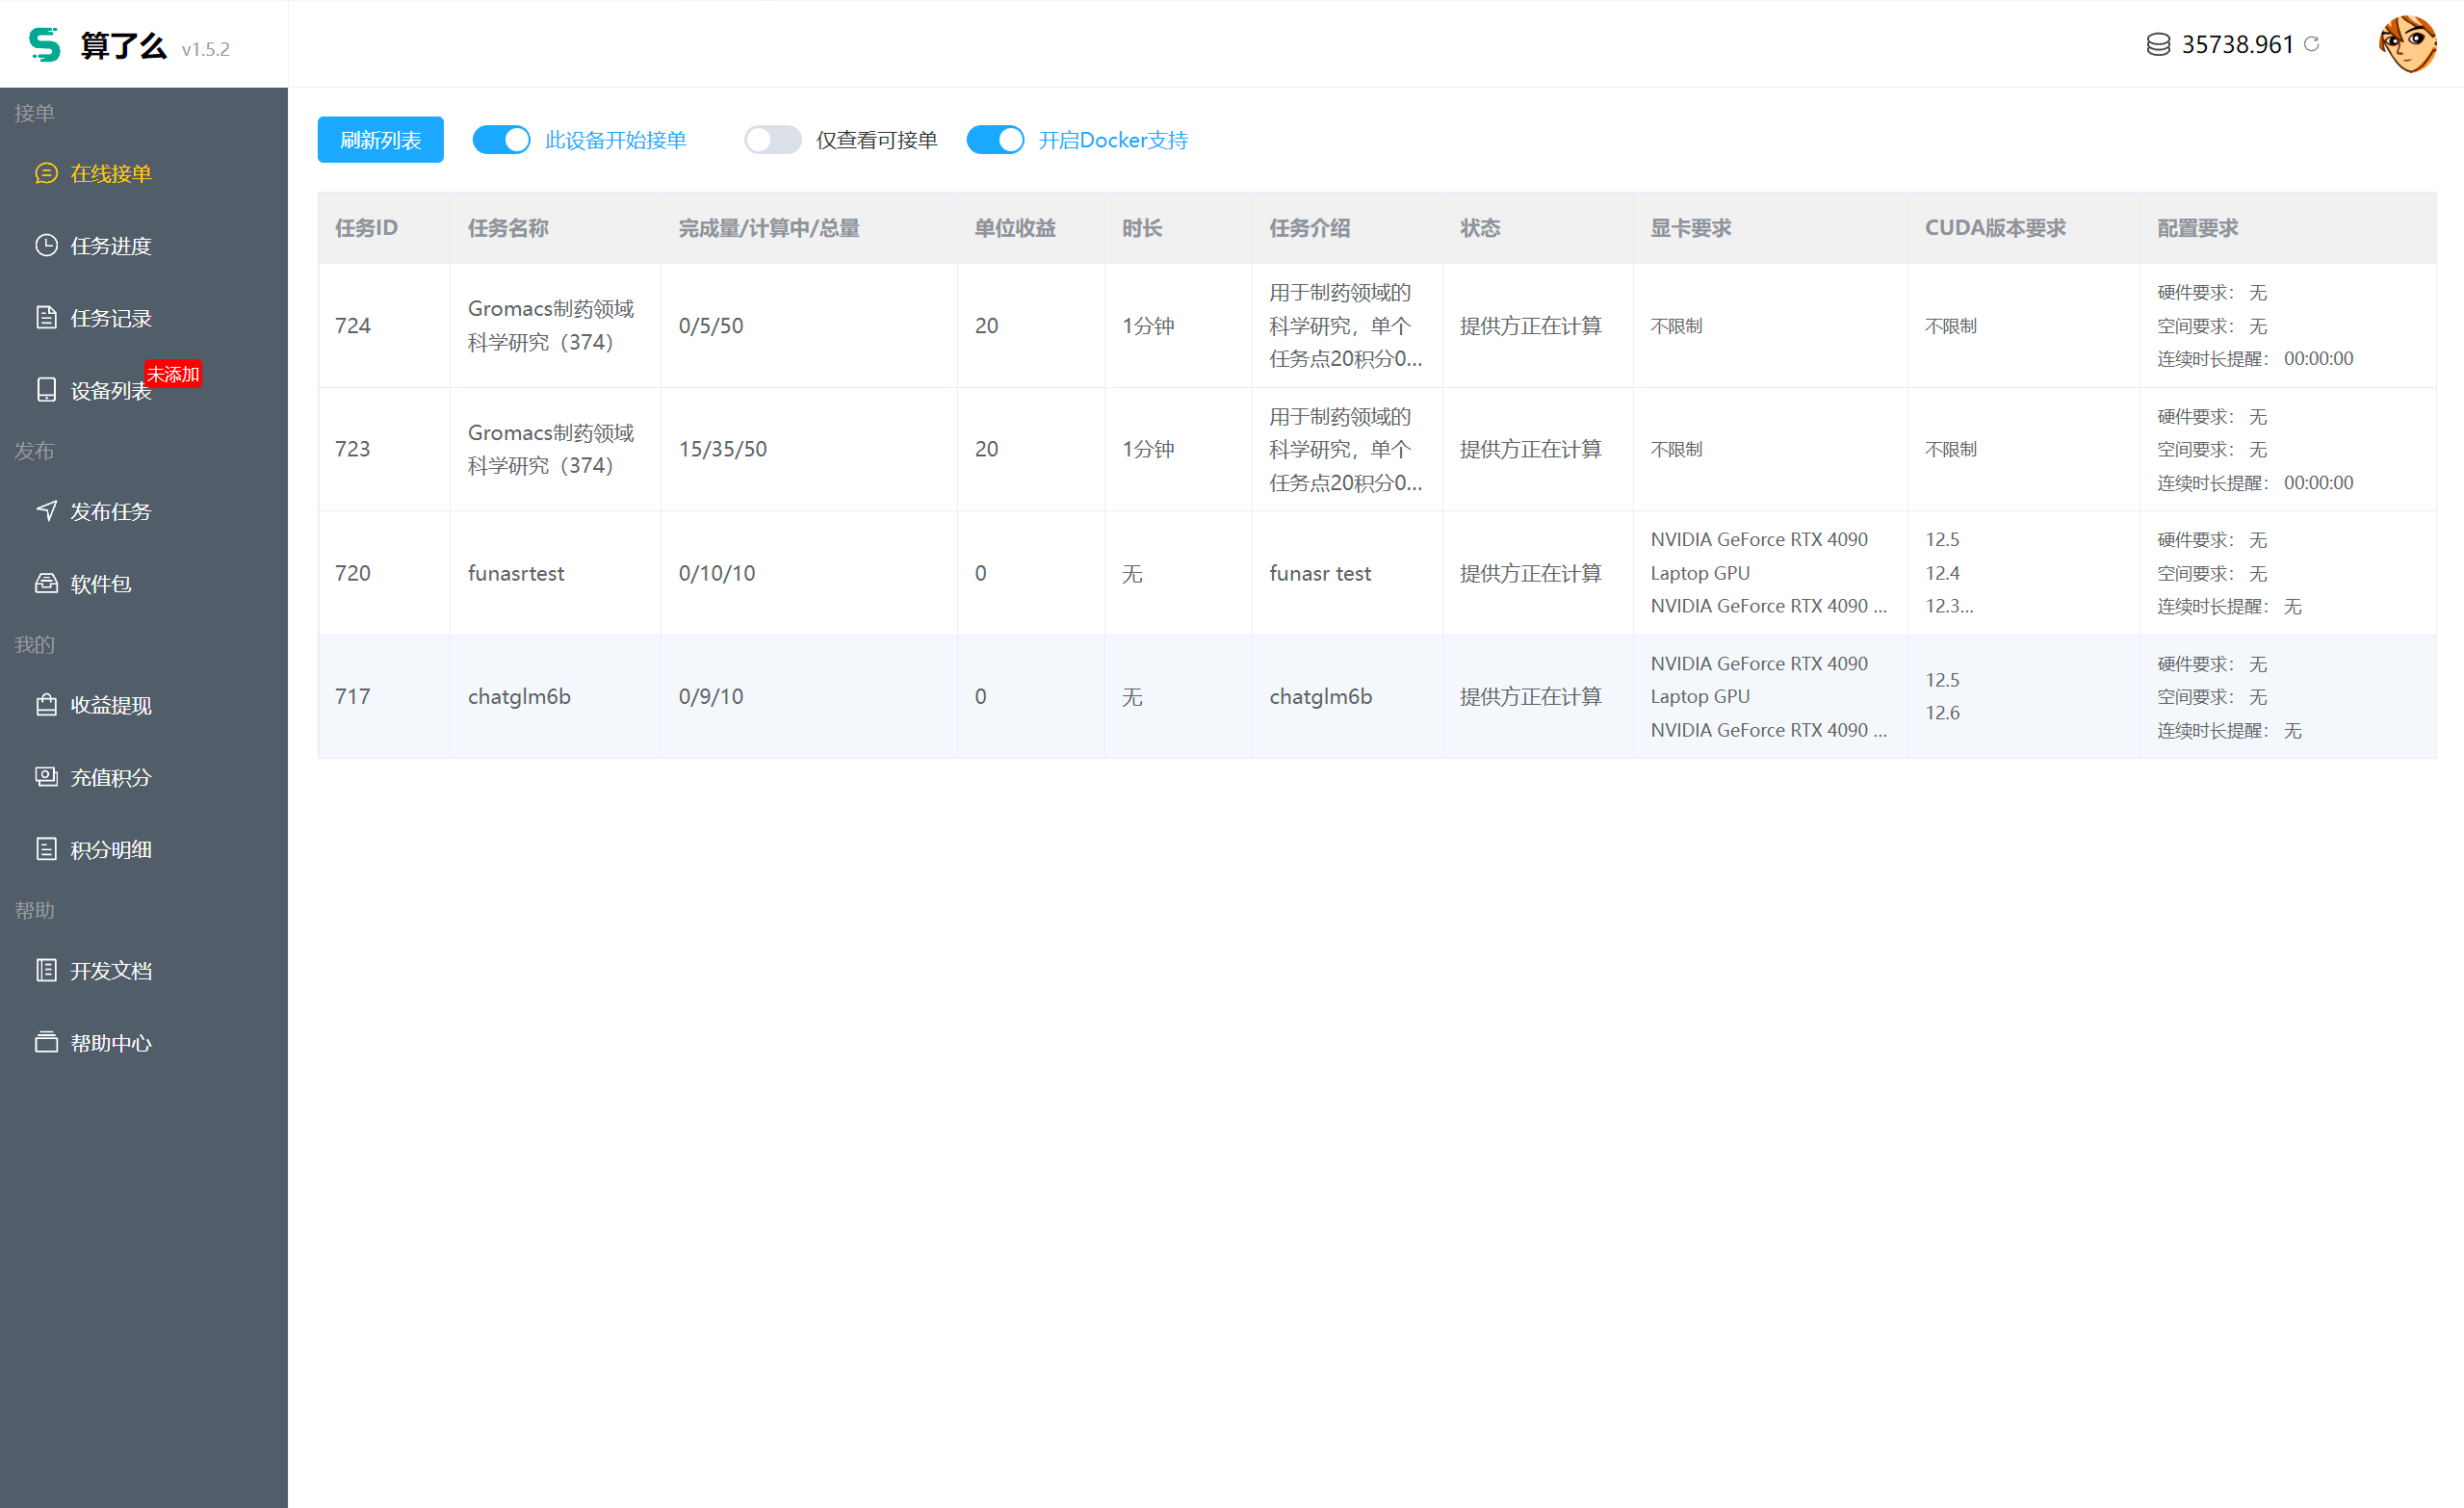The height and width of the screenshot is (1508, 2464).
Task: Click the coin stack icon next to 35738.961
Action: [x=2158, y=45]
